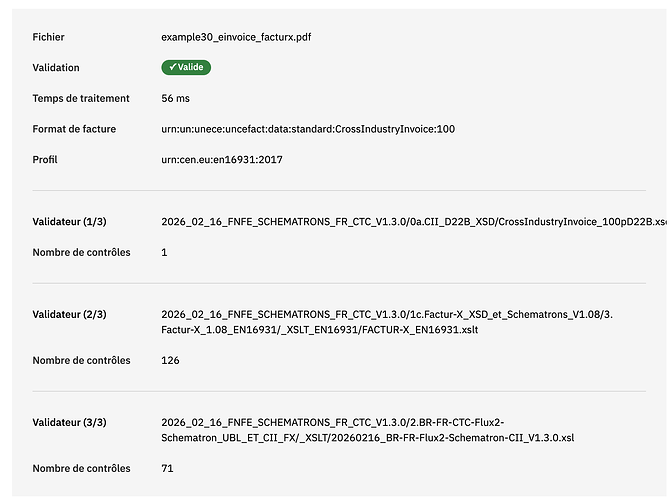Select the BR-FR-Flux2-Schematron-CII_V1.3.0.xsl path
Viewport: 671px width, 500px height.
368,430
